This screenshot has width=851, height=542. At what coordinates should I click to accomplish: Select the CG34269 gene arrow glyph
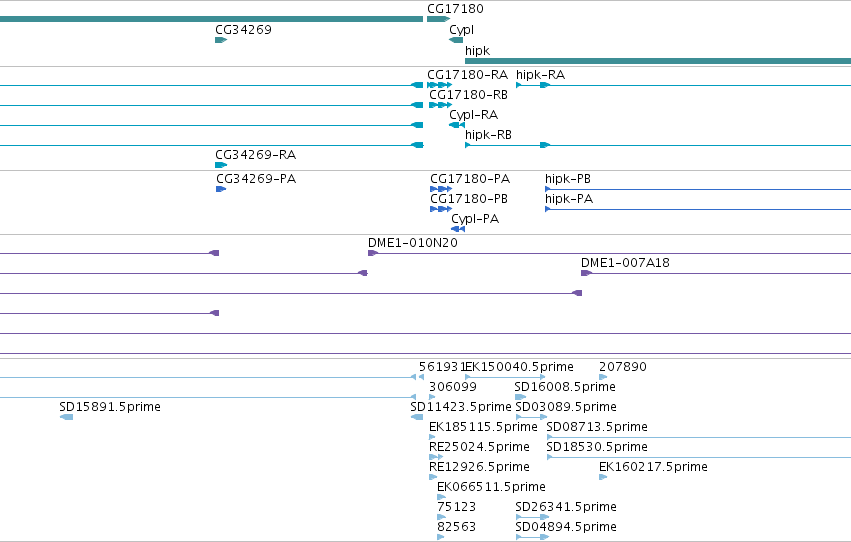pyautogui.click(x=221, y=40)
